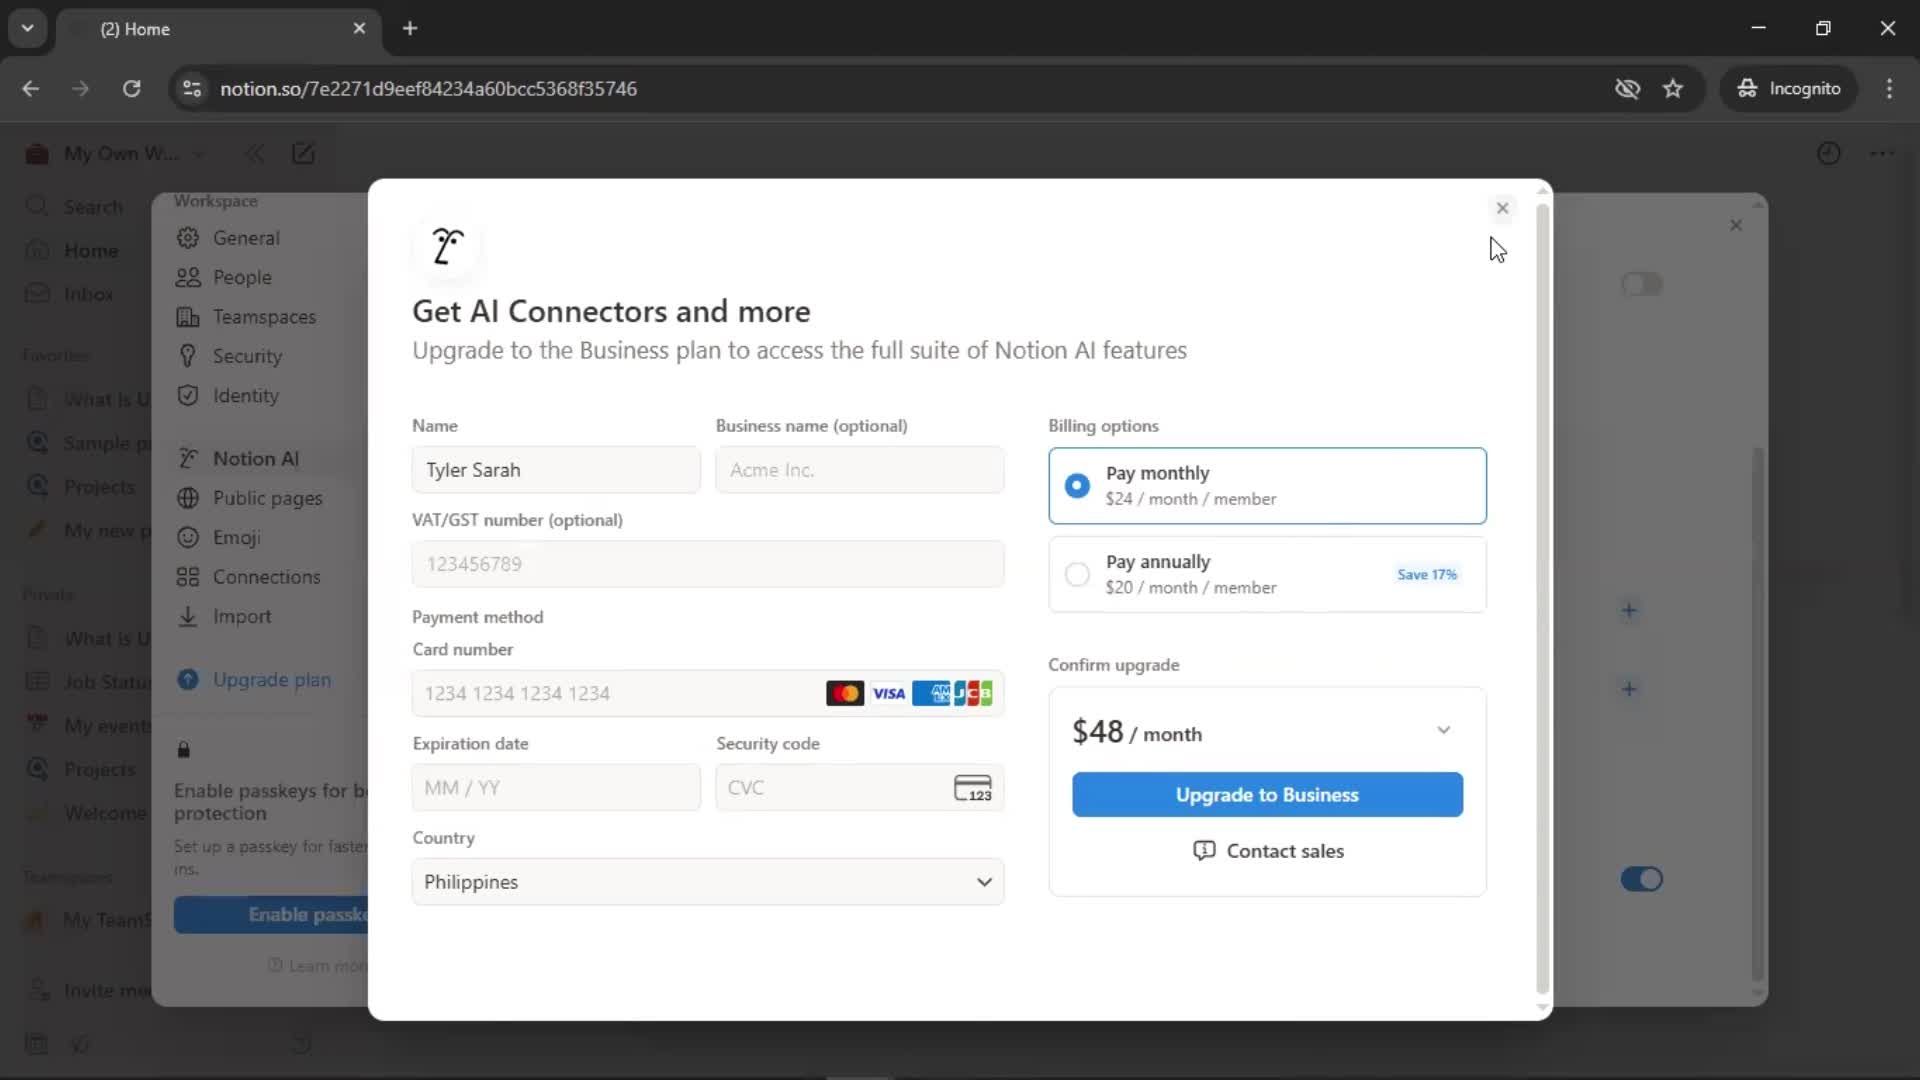Click Invite members in sidebar
The height and width of the screenshot is (1080, 1920).
tap(88, 990)
